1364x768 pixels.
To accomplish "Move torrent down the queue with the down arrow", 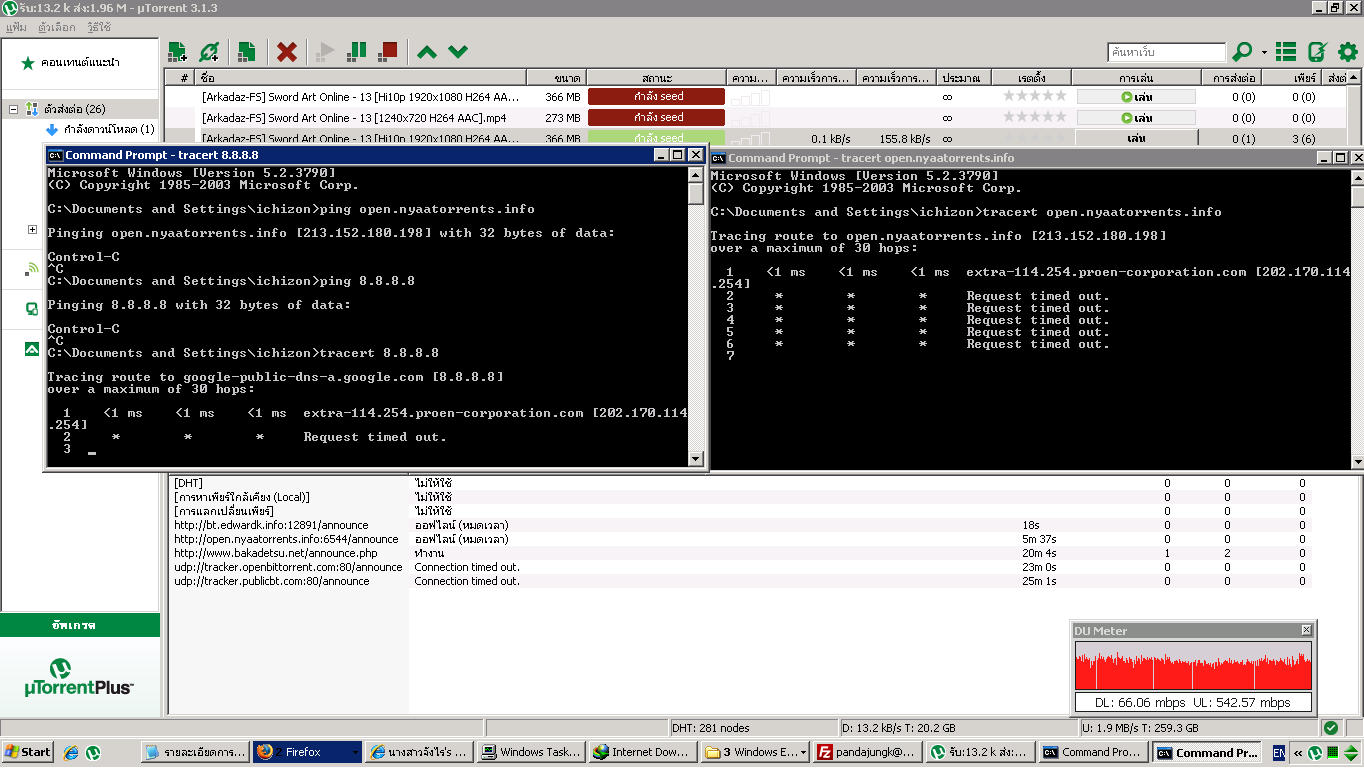I will click(458, 51).
